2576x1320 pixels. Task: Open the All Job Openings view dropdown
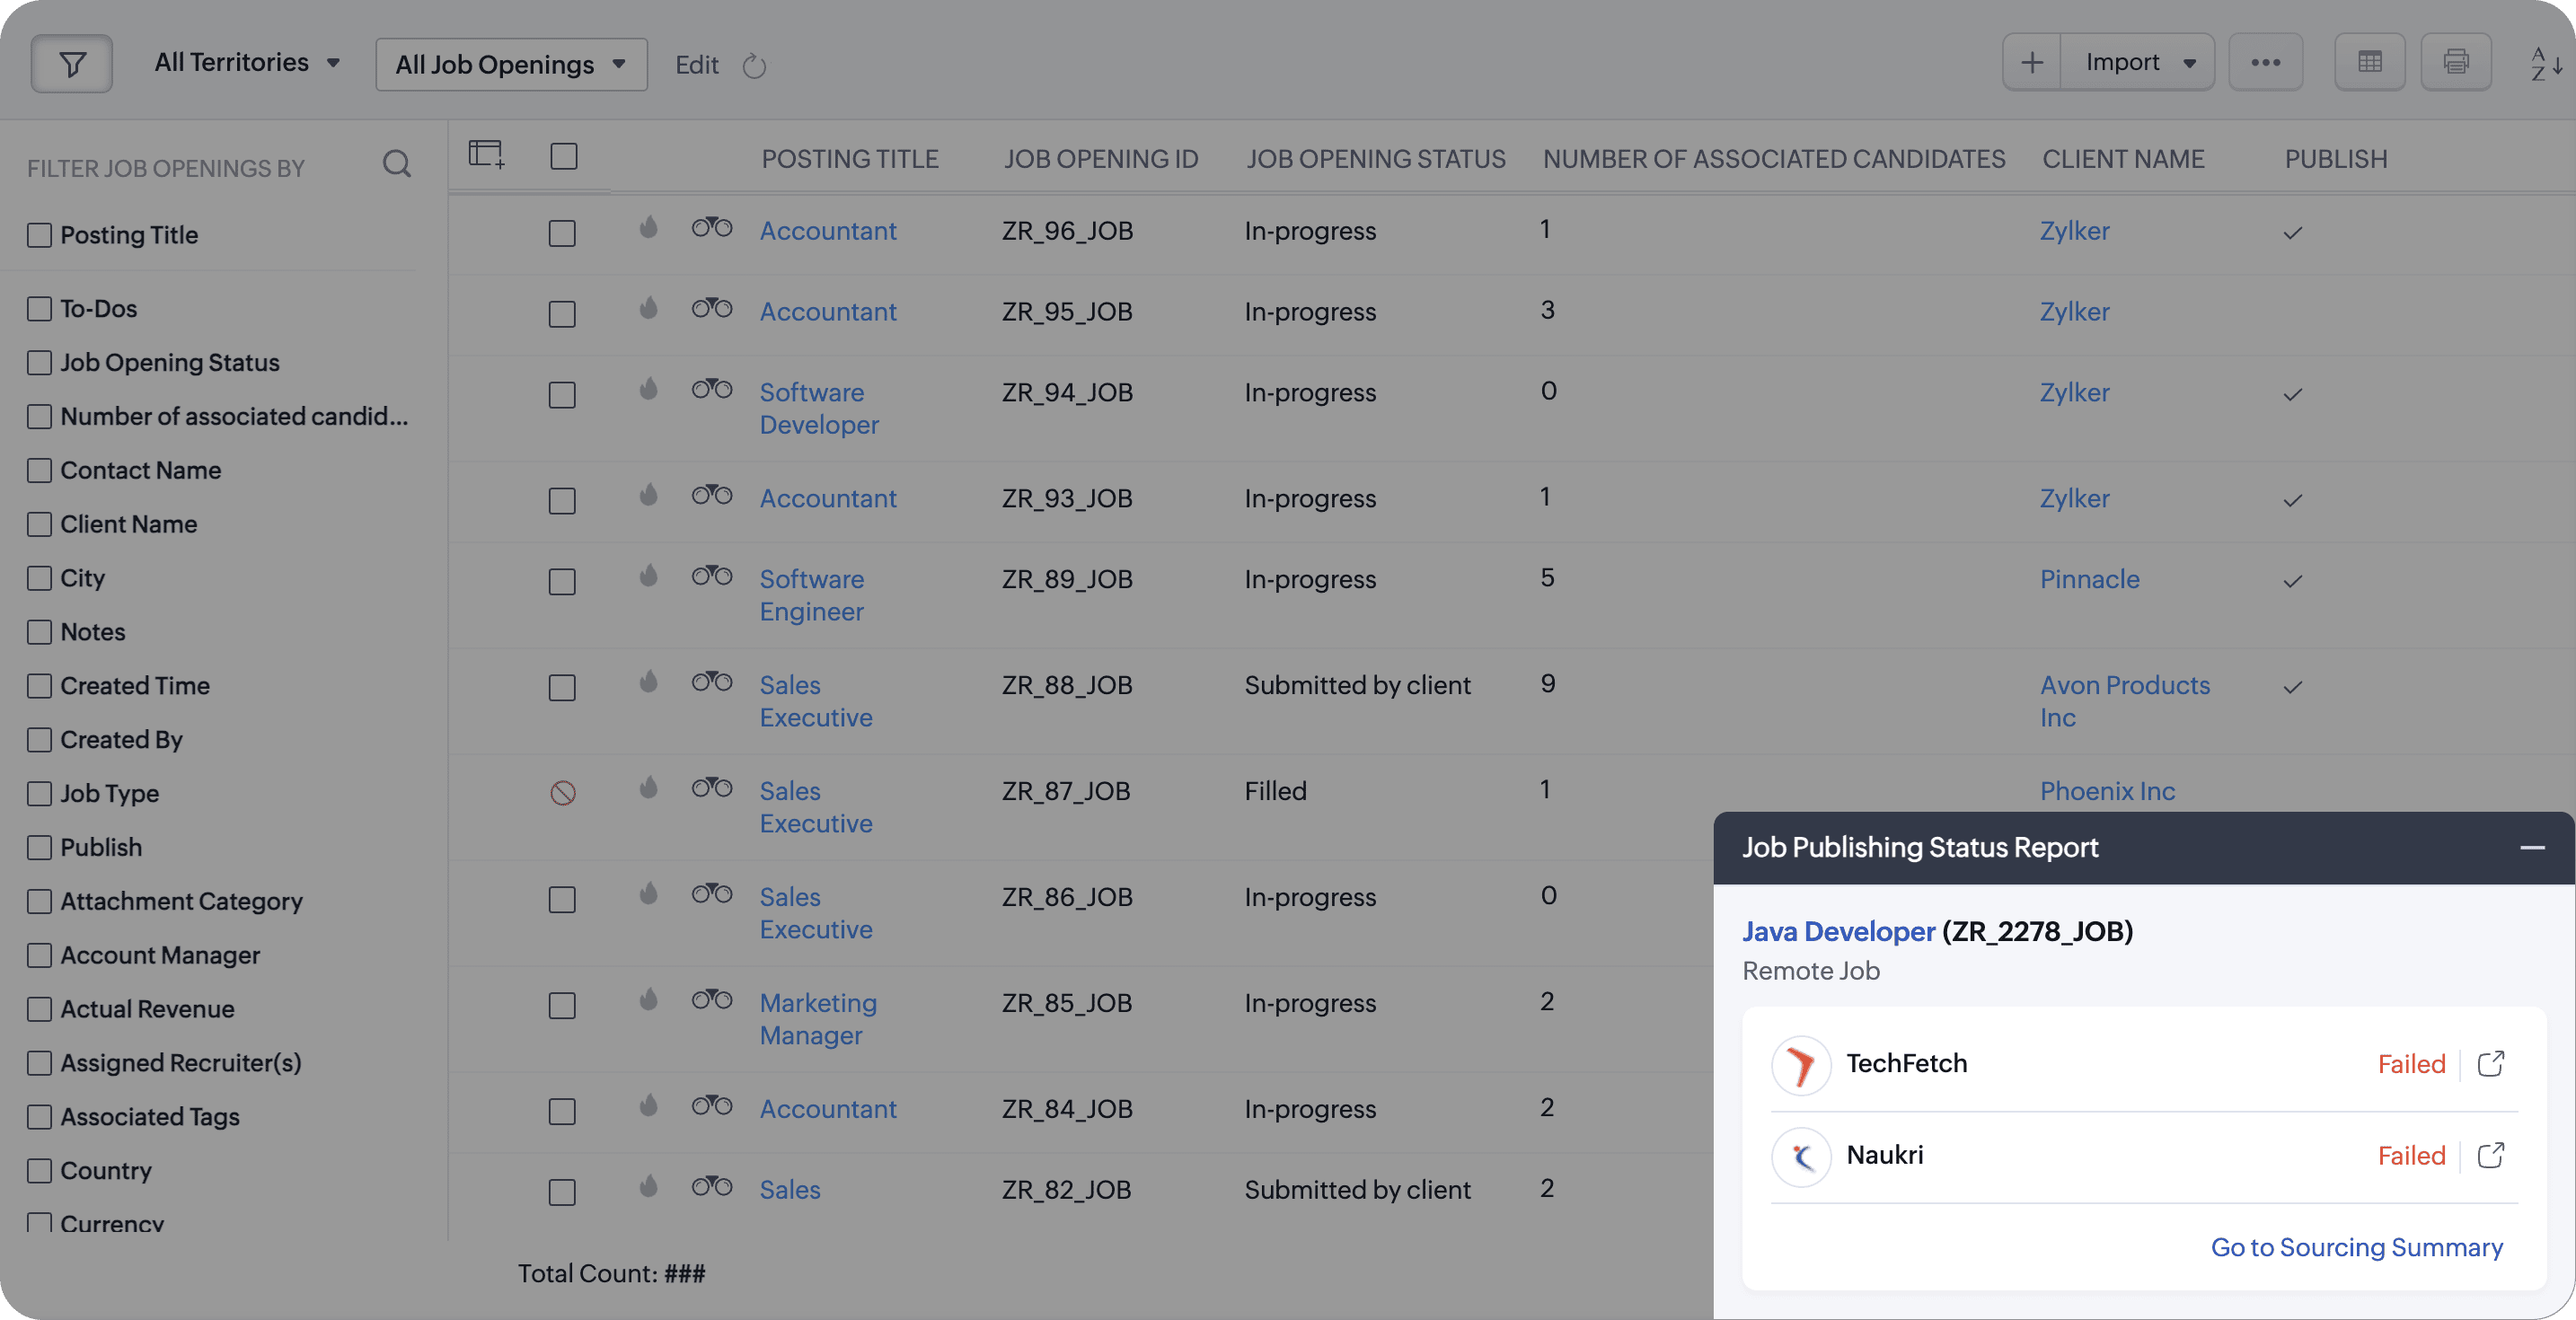click(511, 65)
